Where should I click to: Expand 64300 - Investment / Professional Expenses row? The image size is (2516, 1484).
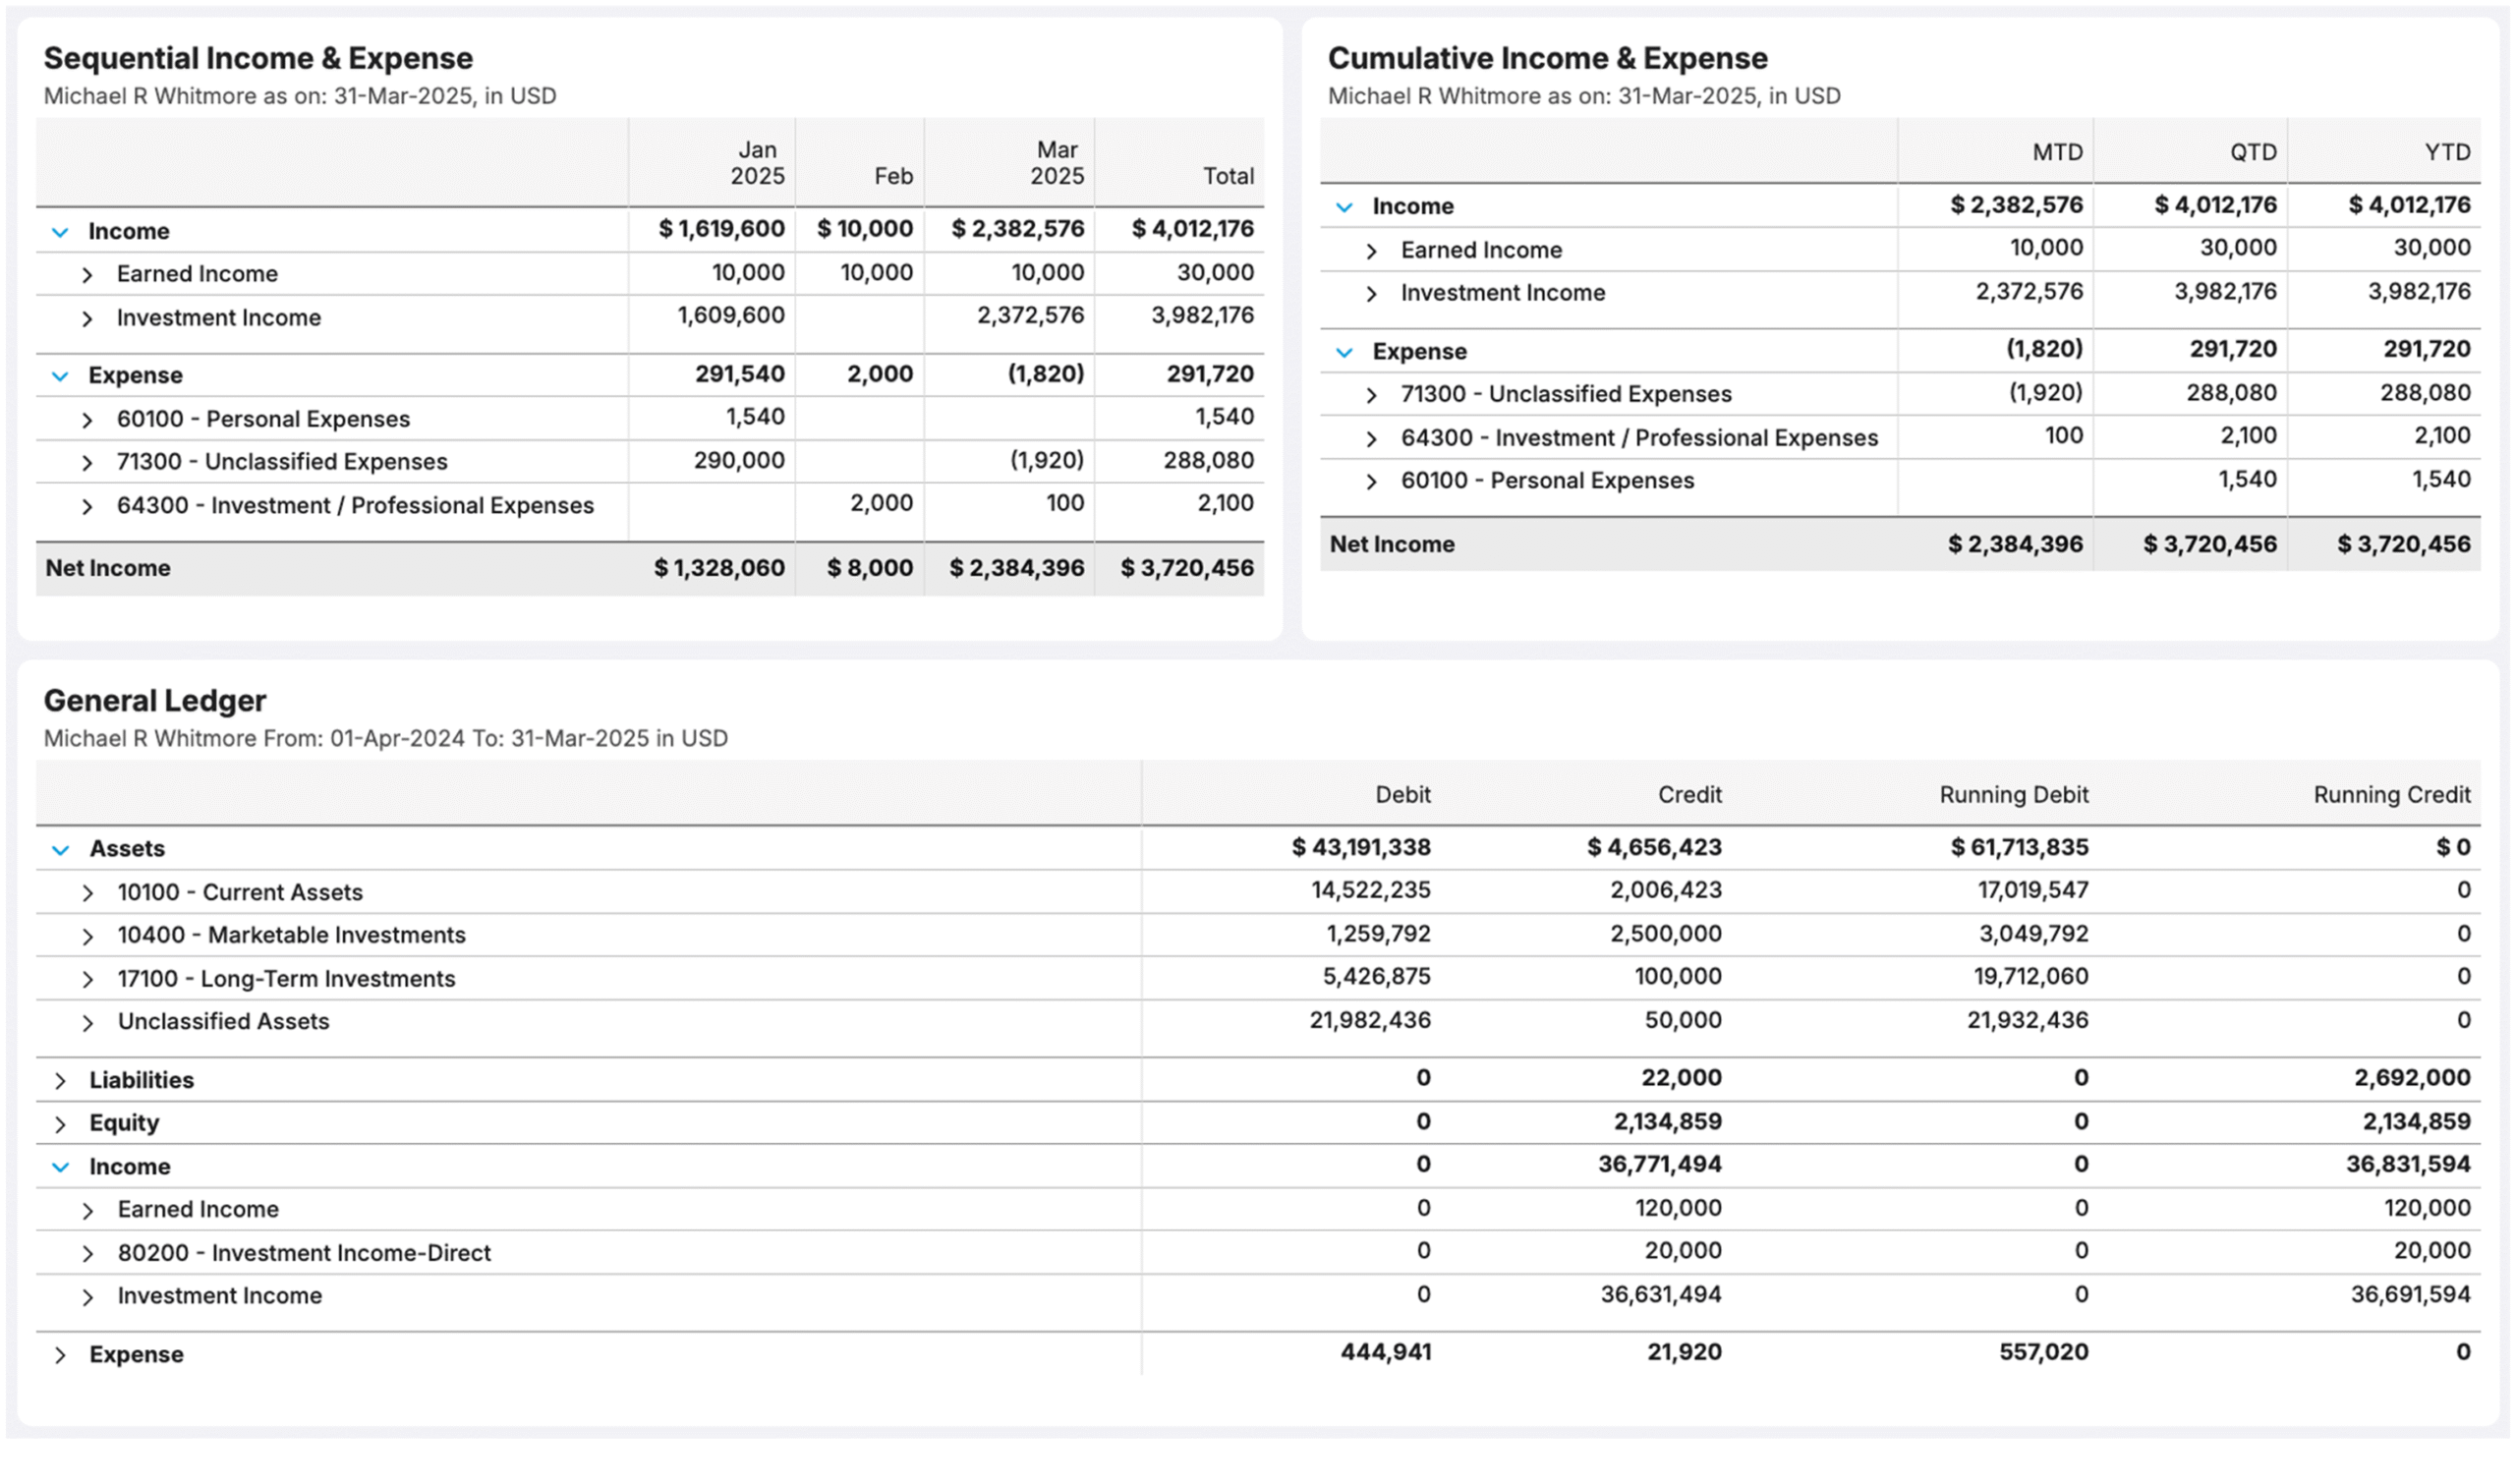88,505
